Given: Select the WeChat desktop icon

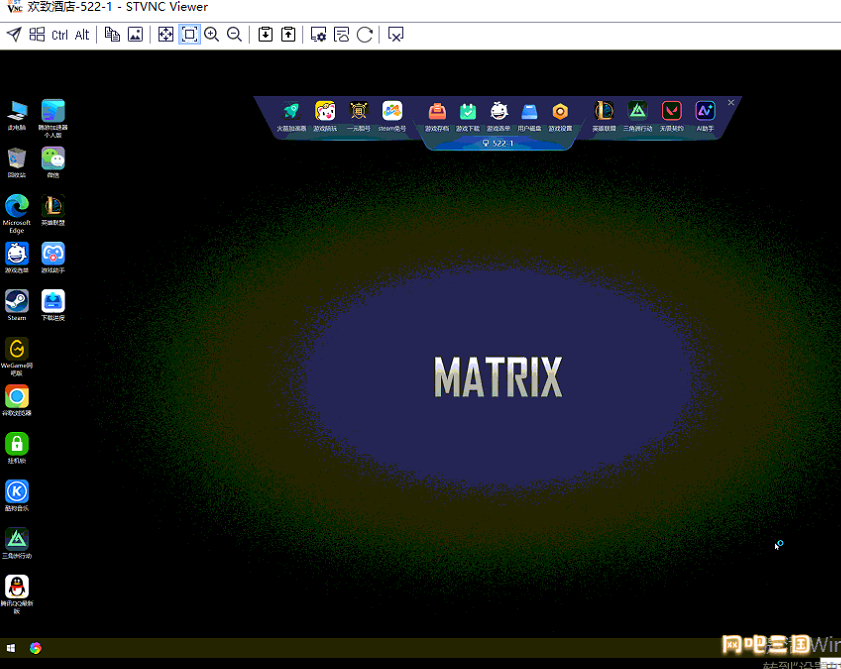Looking at the screenshot, I should click(53, 163).
